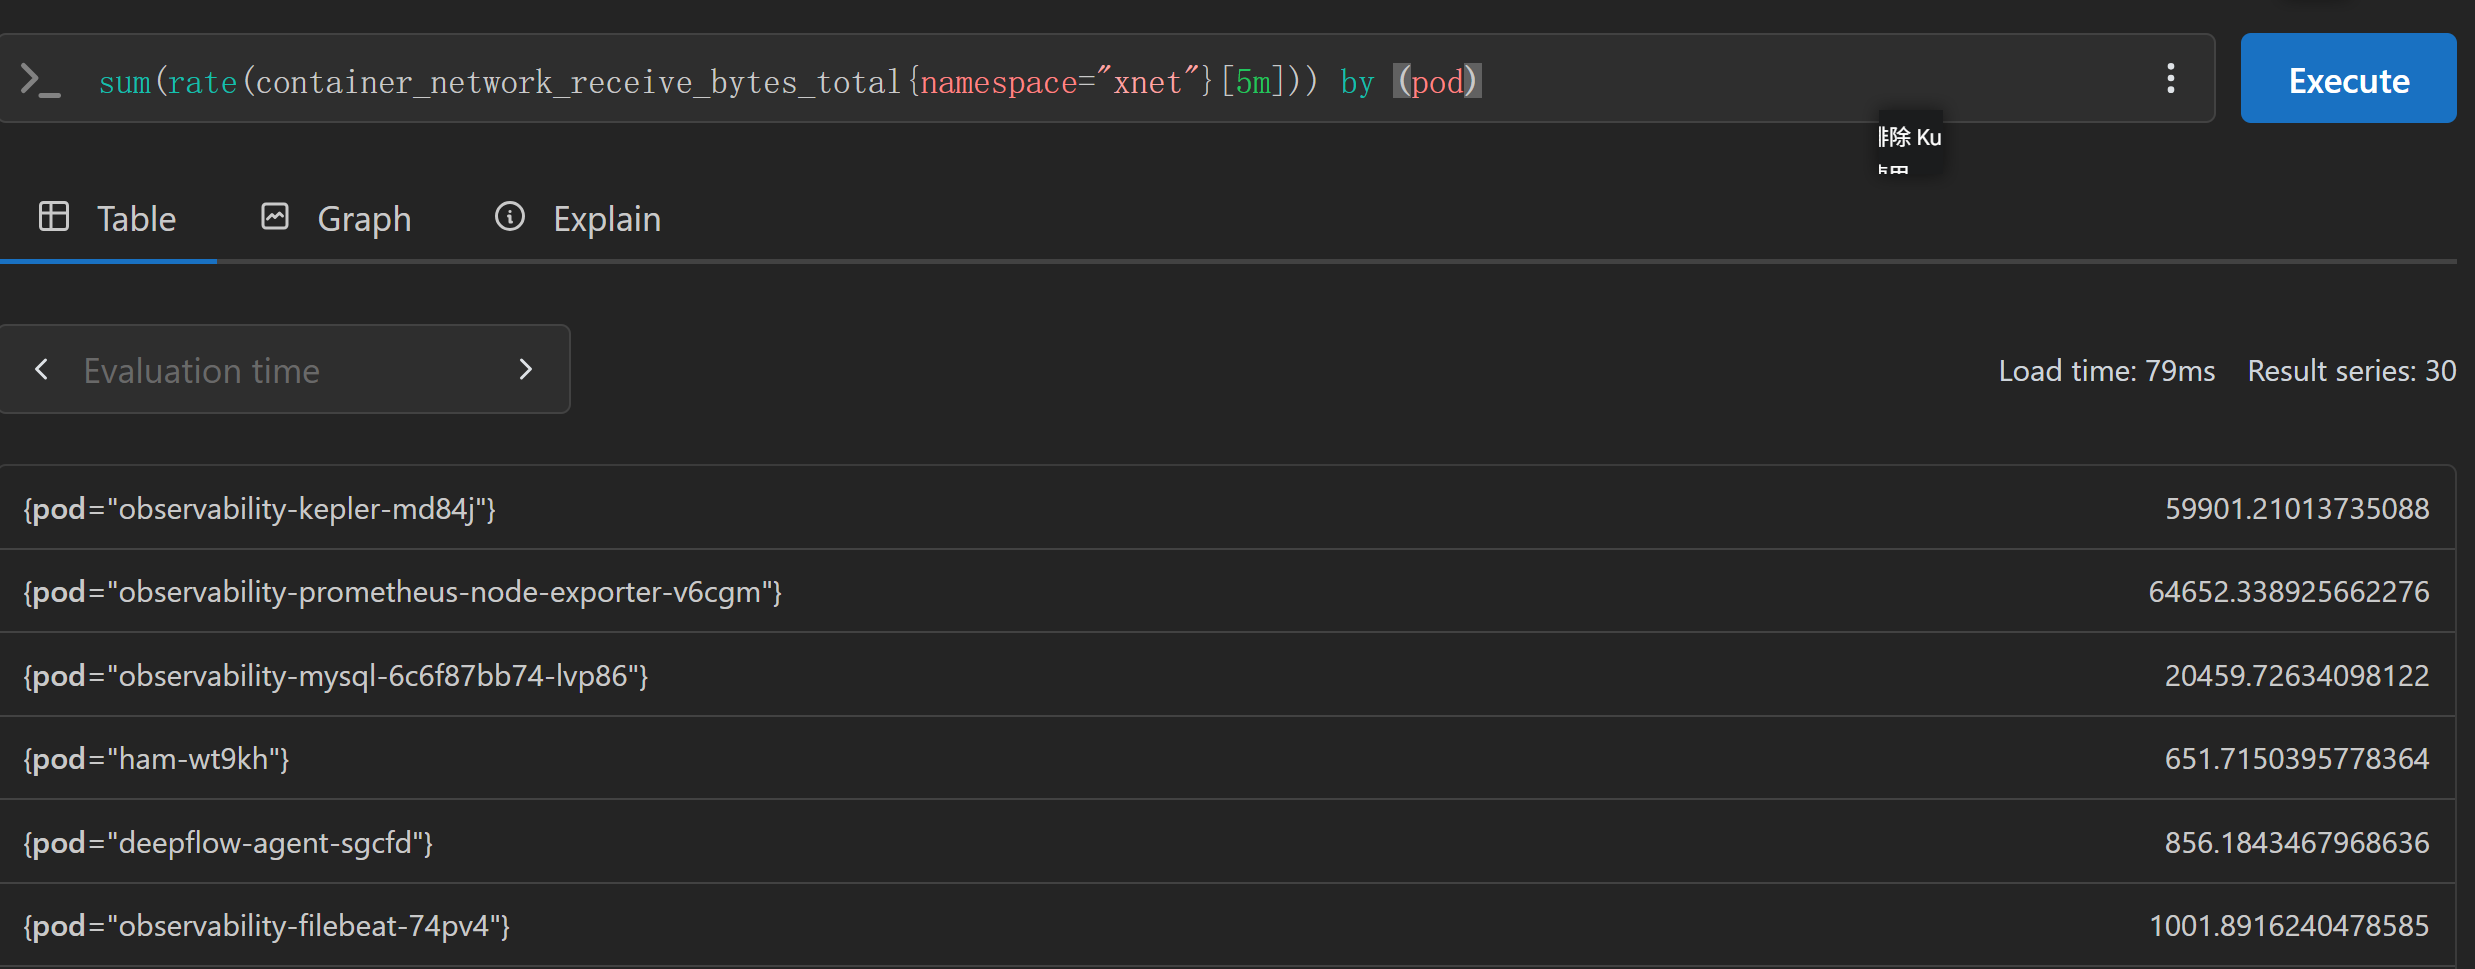This screenshot has width=2475, height=969.
Task: Select the Table tab
Action: click(x=108, y=219)
